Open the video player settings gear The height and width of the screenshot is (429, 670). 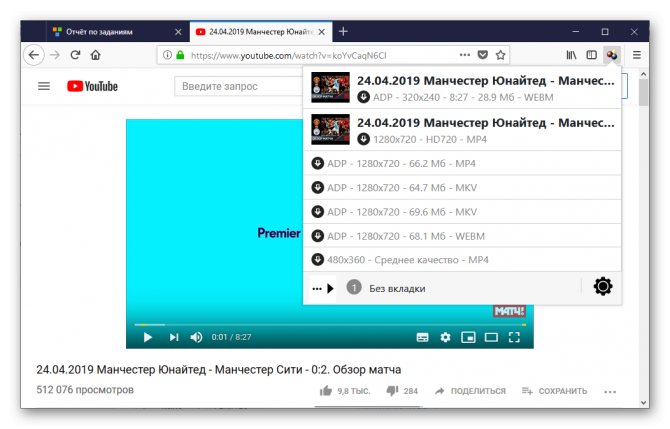click(x=445, y=337)
